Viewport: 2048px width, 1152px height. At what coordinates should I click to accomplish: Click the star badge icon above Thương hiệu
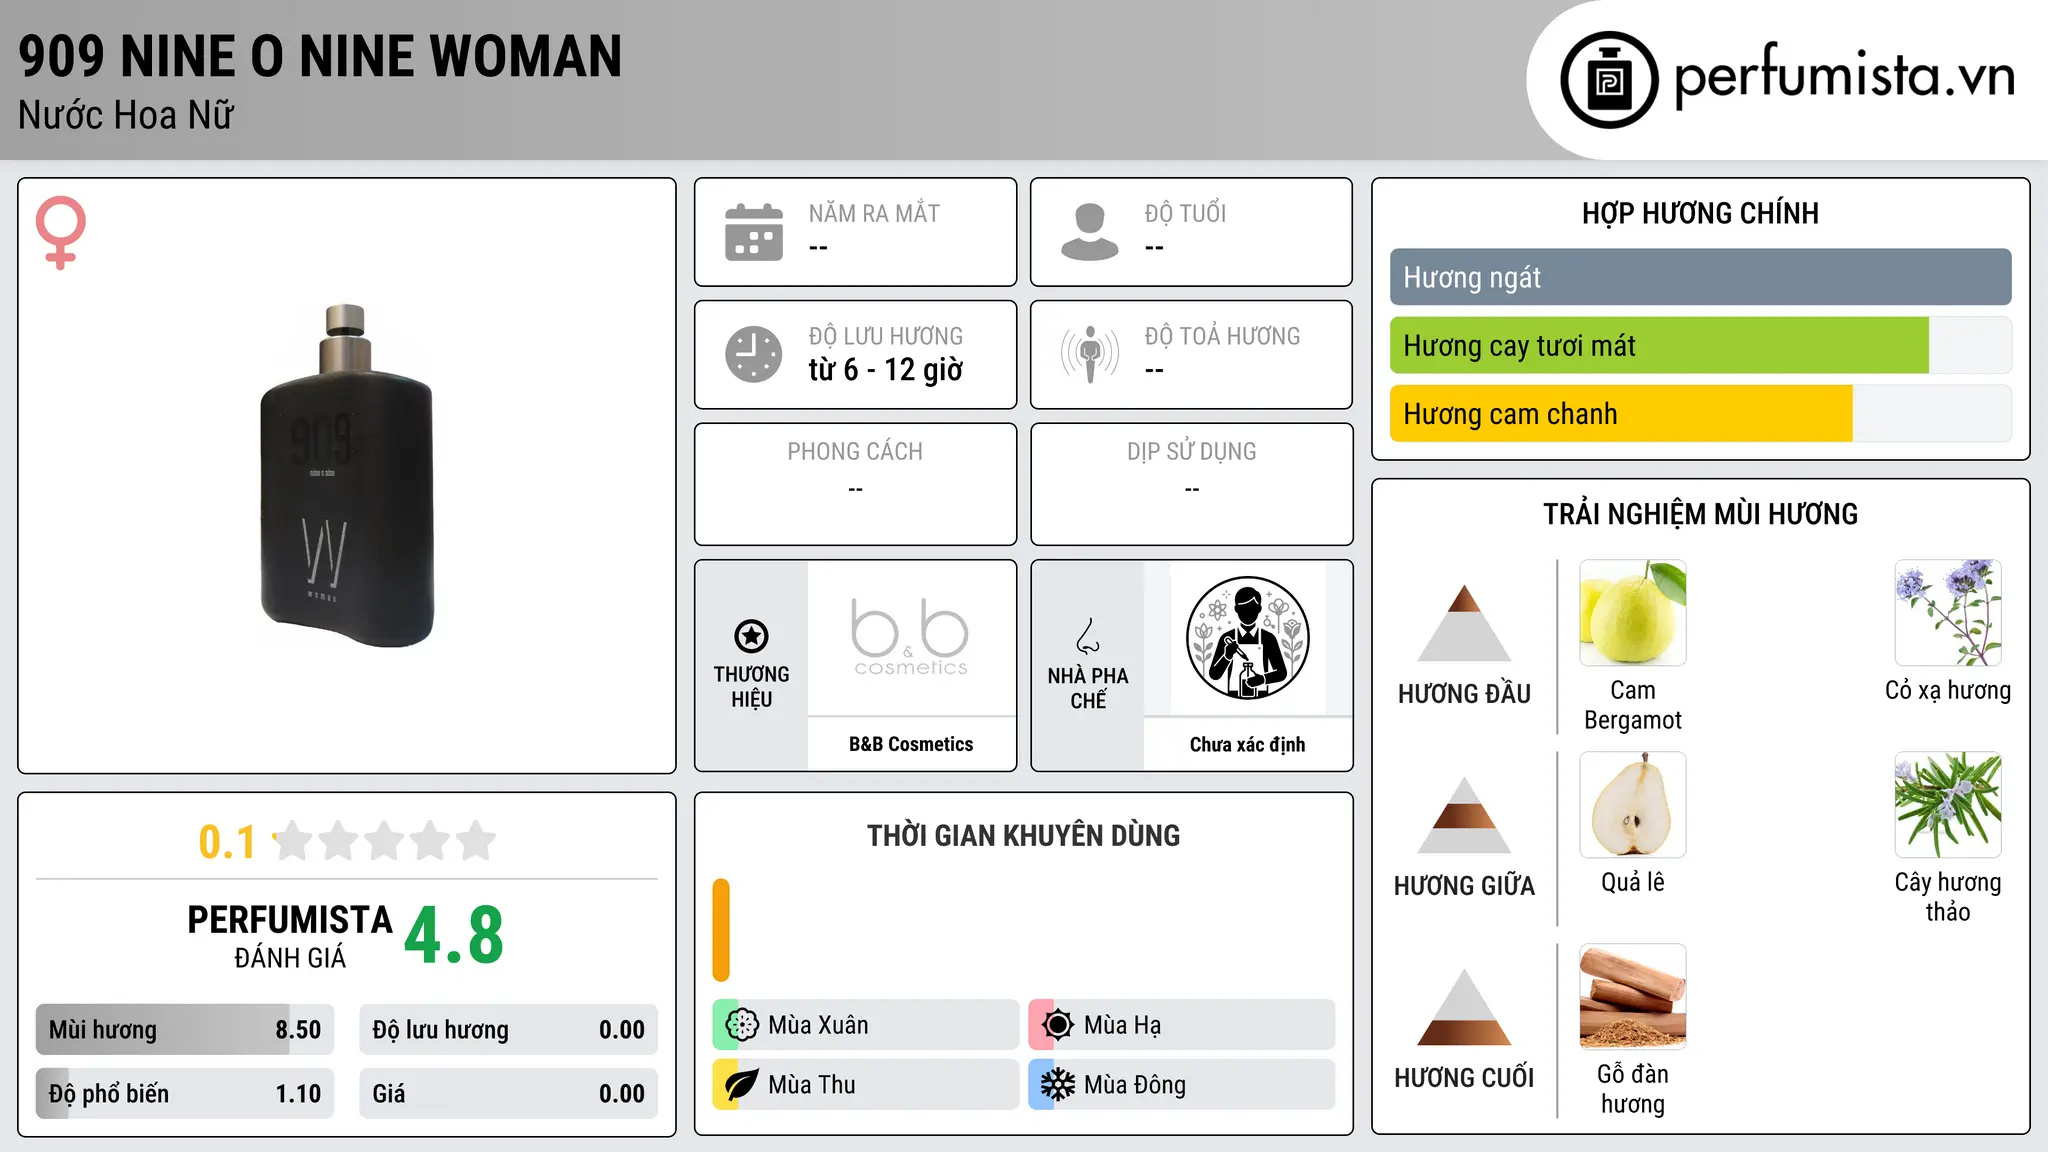[x=751, y=636]
